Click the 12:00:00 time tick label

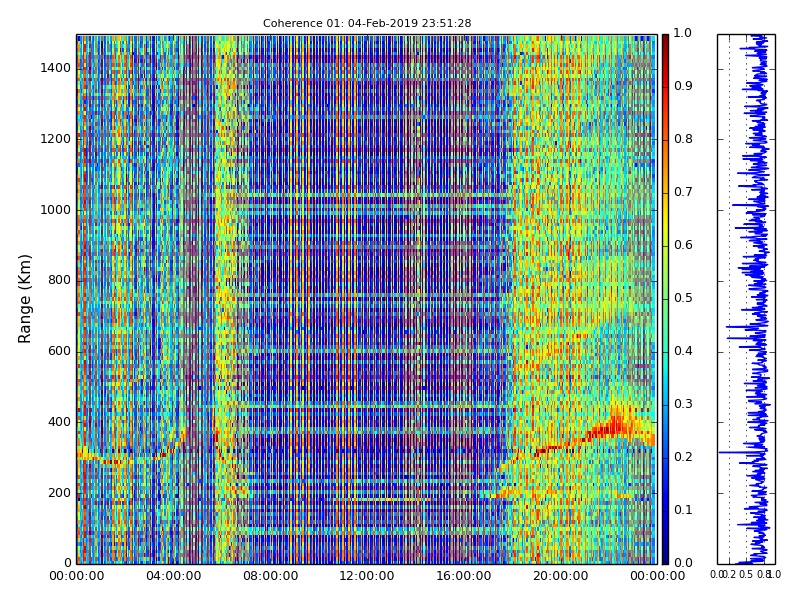pyautogui.click(x=367, y=576)
